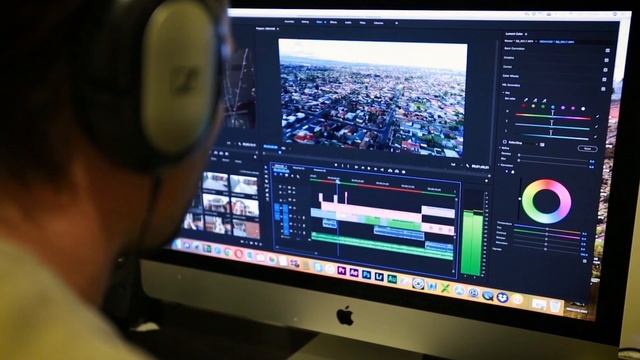Toggle the Basic Correction enable checkbox

click(x=607, y=51)
